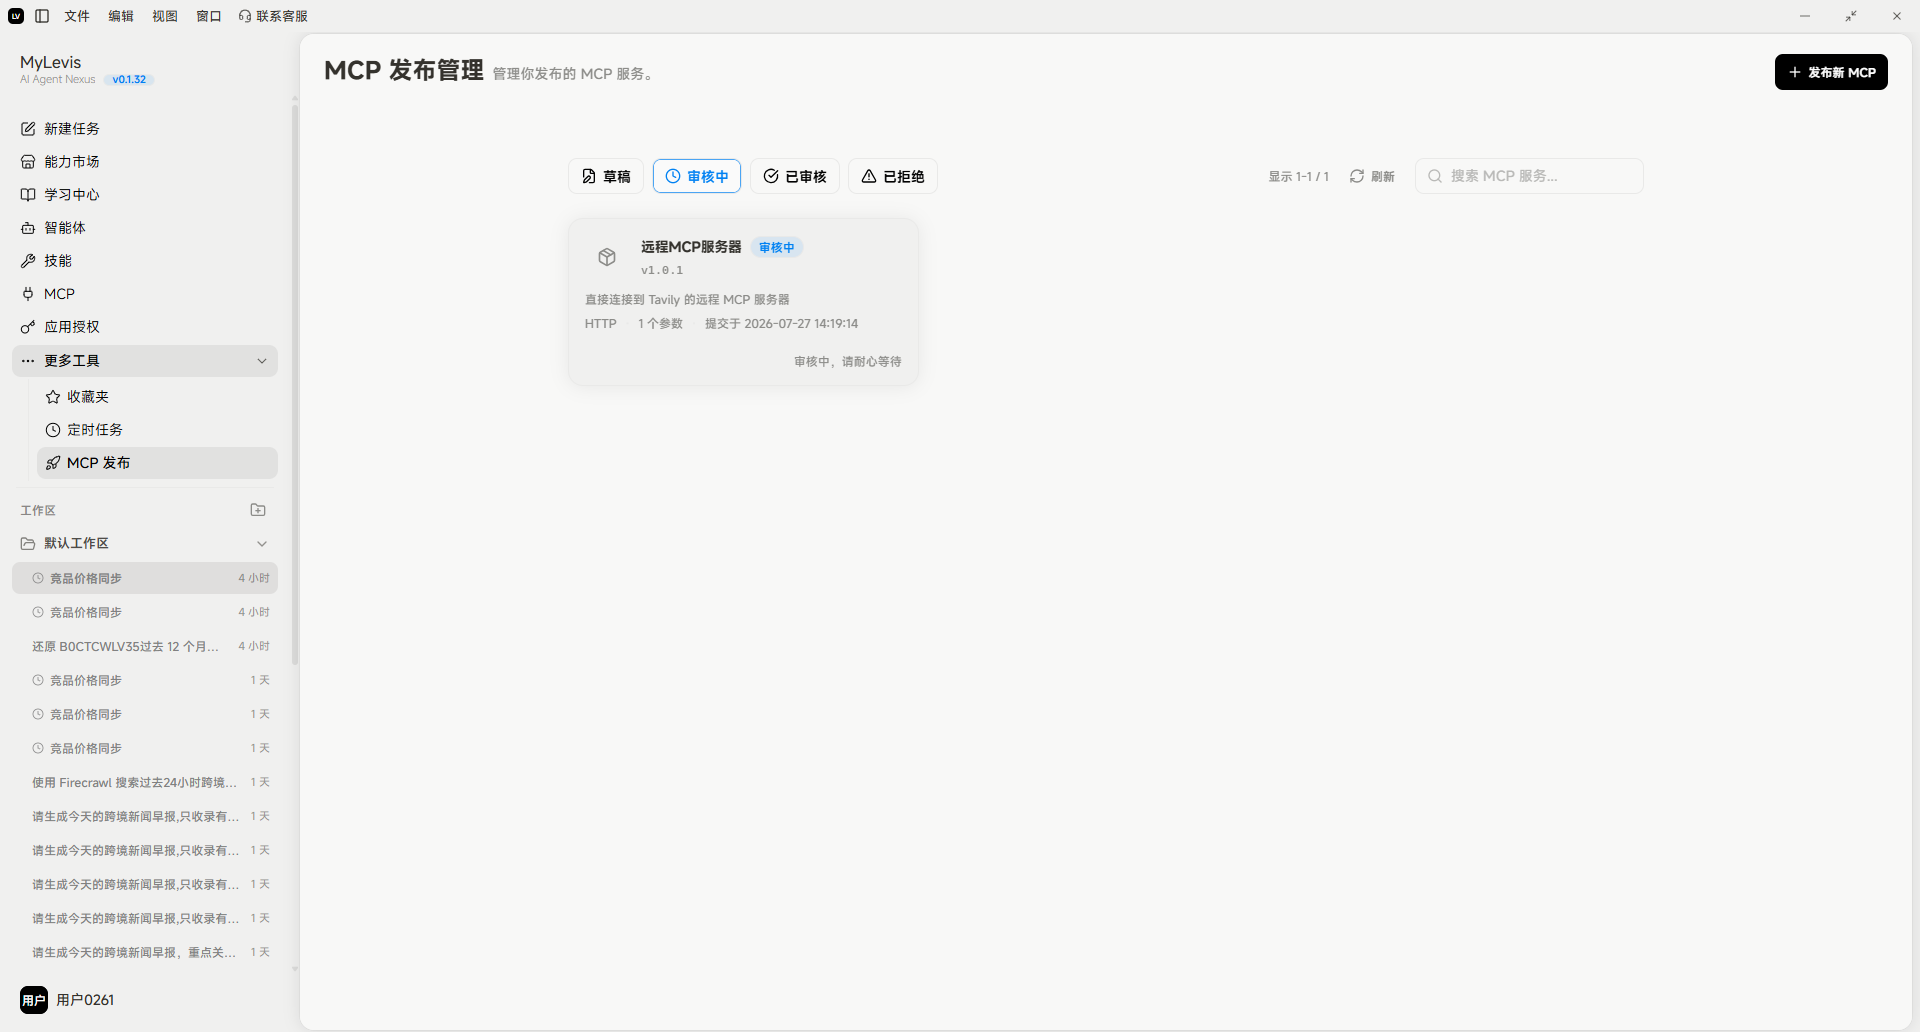Click the 新建任务 edit icon
The image size is (1920, 1032).
point(28,129)
